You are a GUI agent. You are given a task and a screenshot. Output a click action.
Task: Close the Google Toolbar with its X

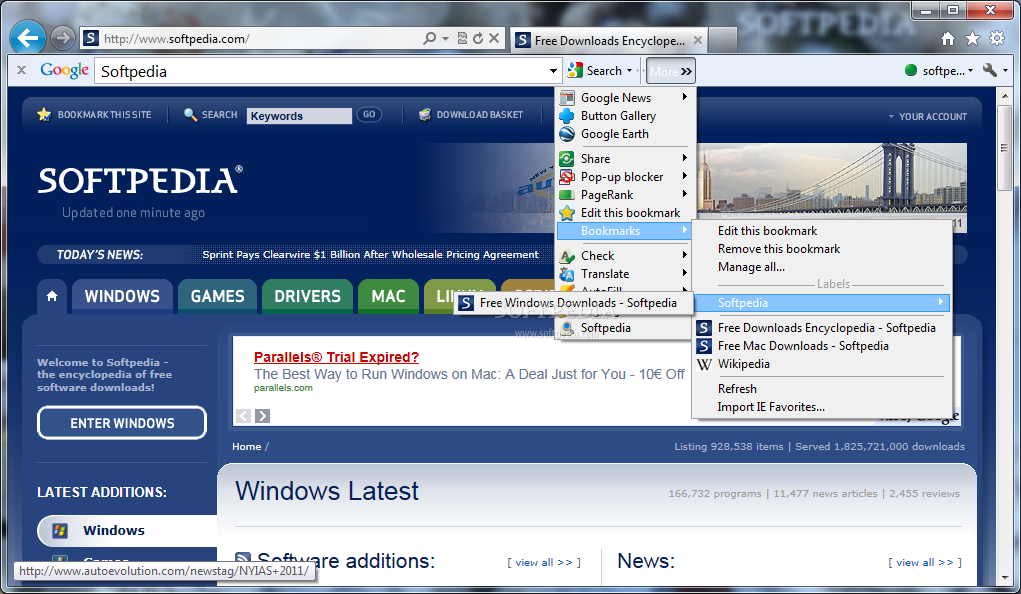21,70
